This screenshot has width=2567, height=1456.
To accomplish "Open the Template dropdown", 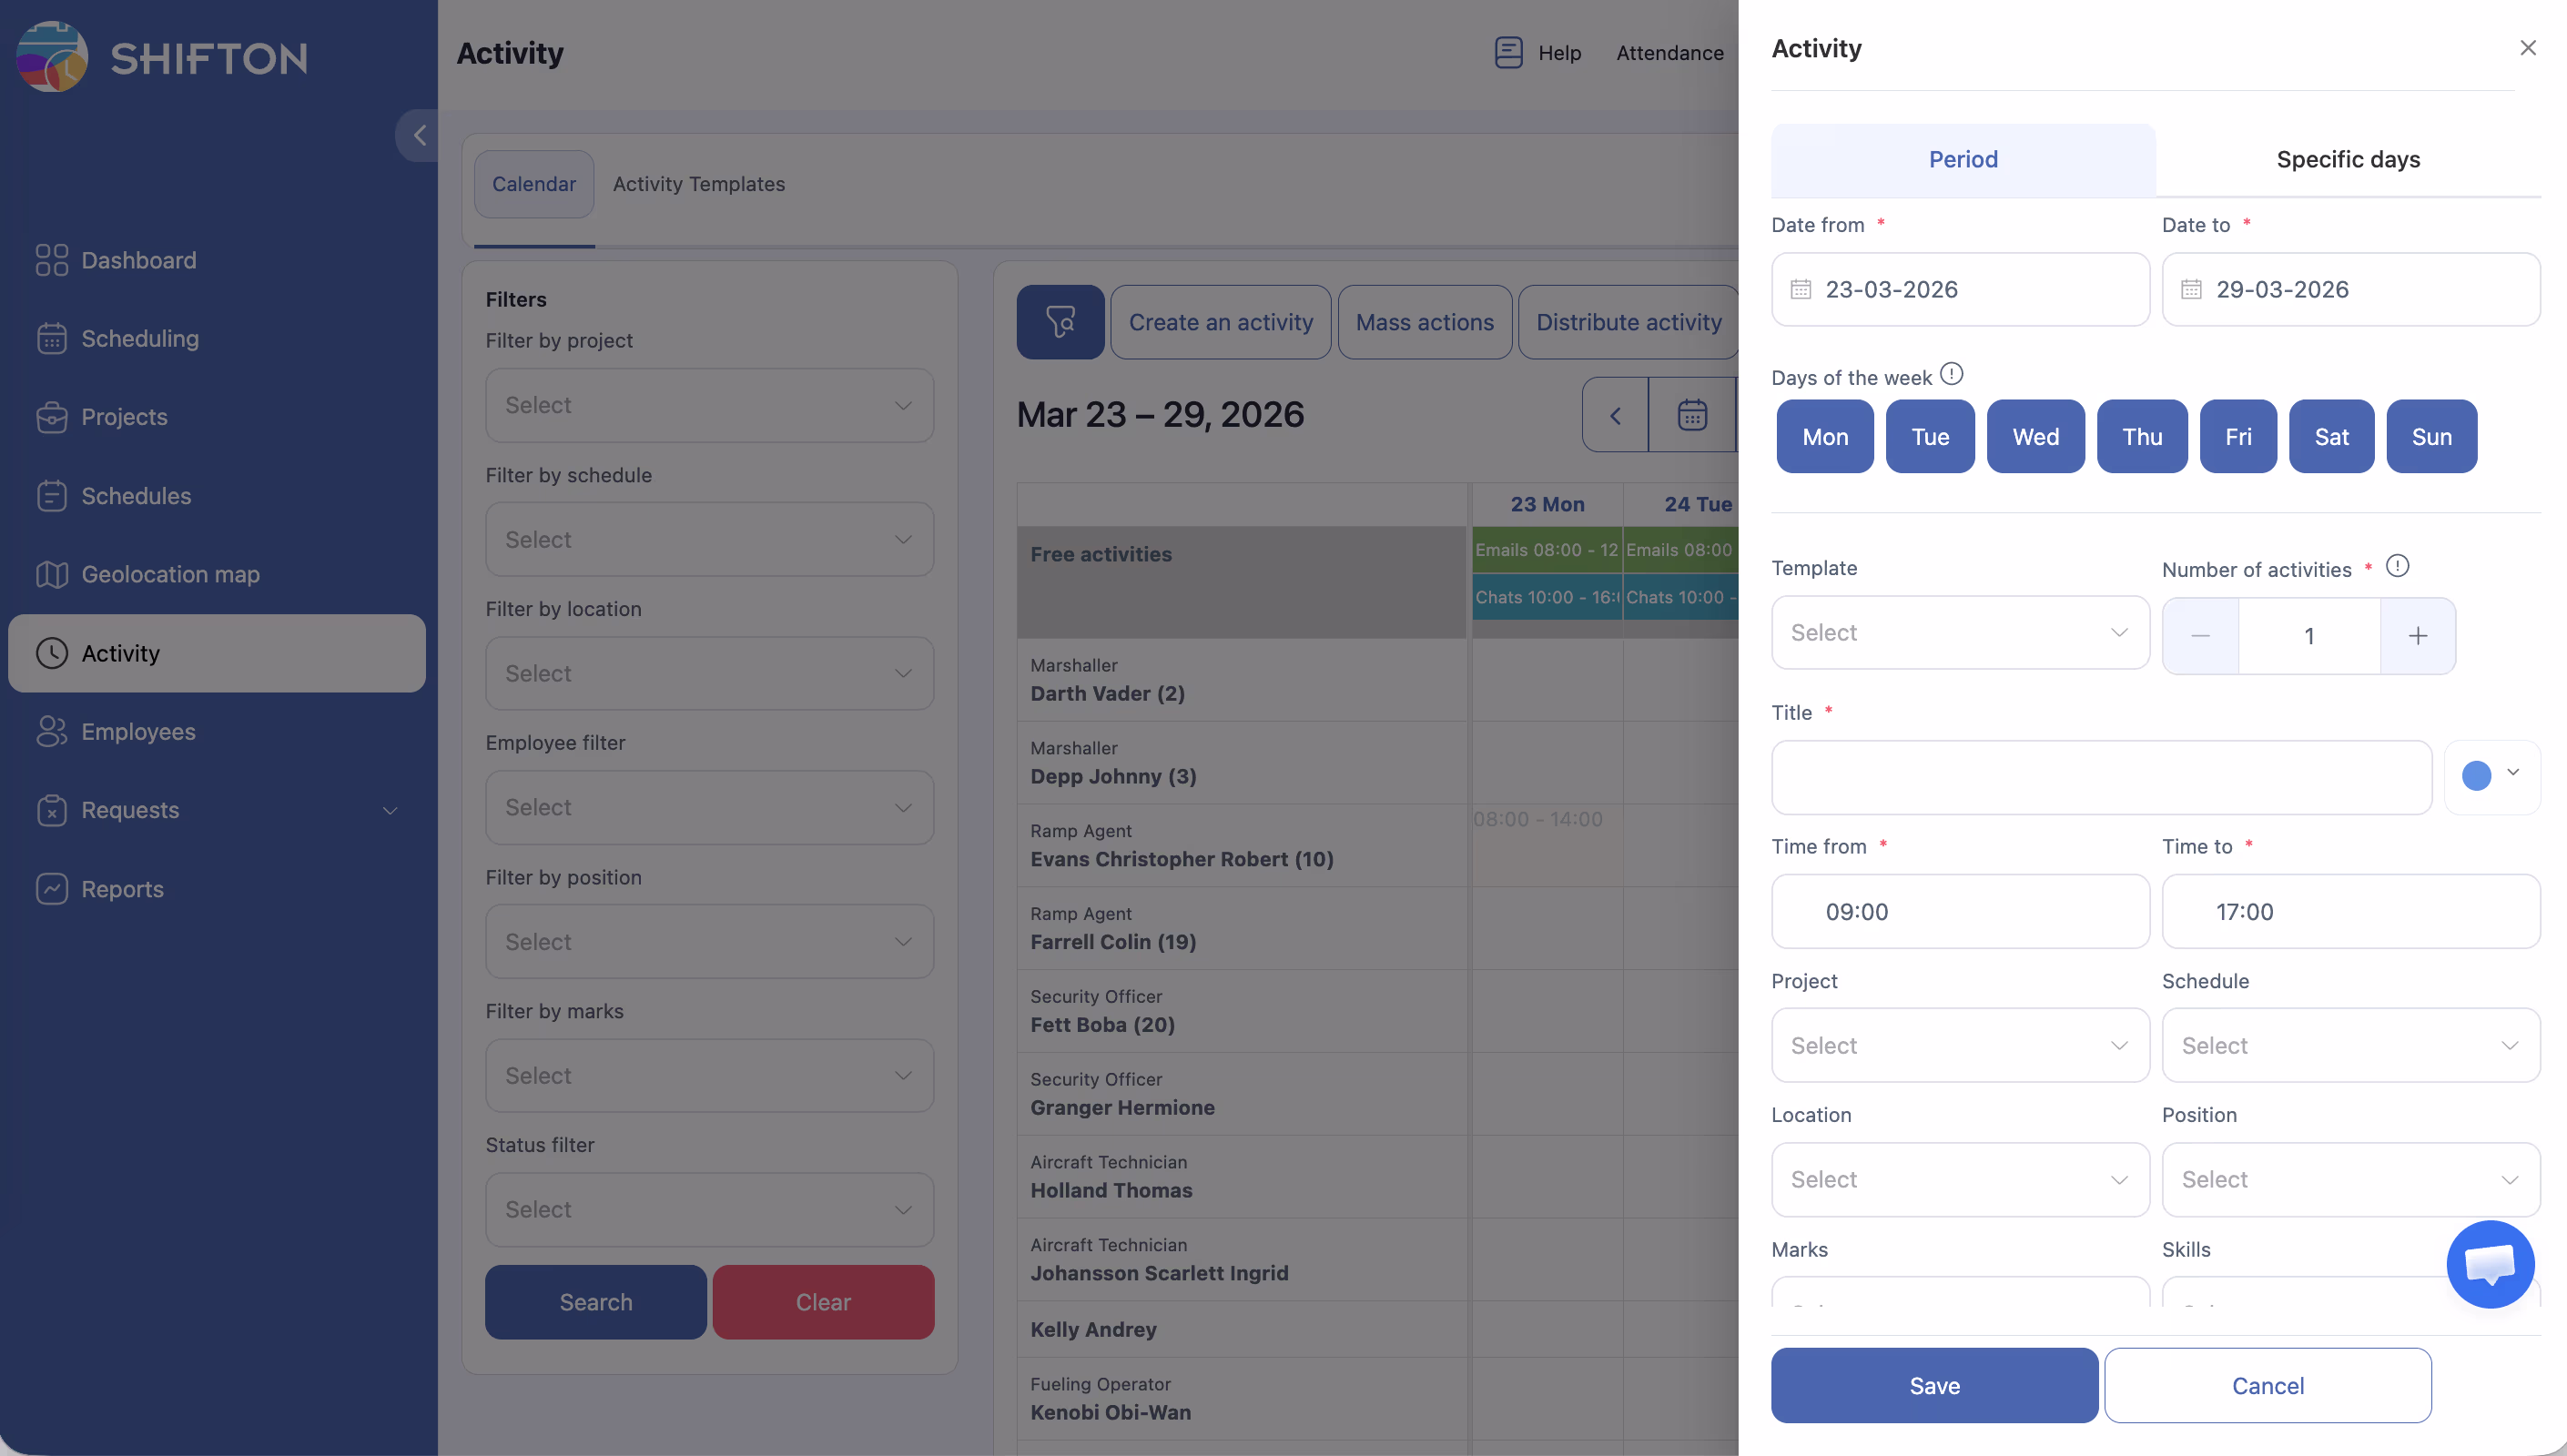I will [x=1959, y=633].
